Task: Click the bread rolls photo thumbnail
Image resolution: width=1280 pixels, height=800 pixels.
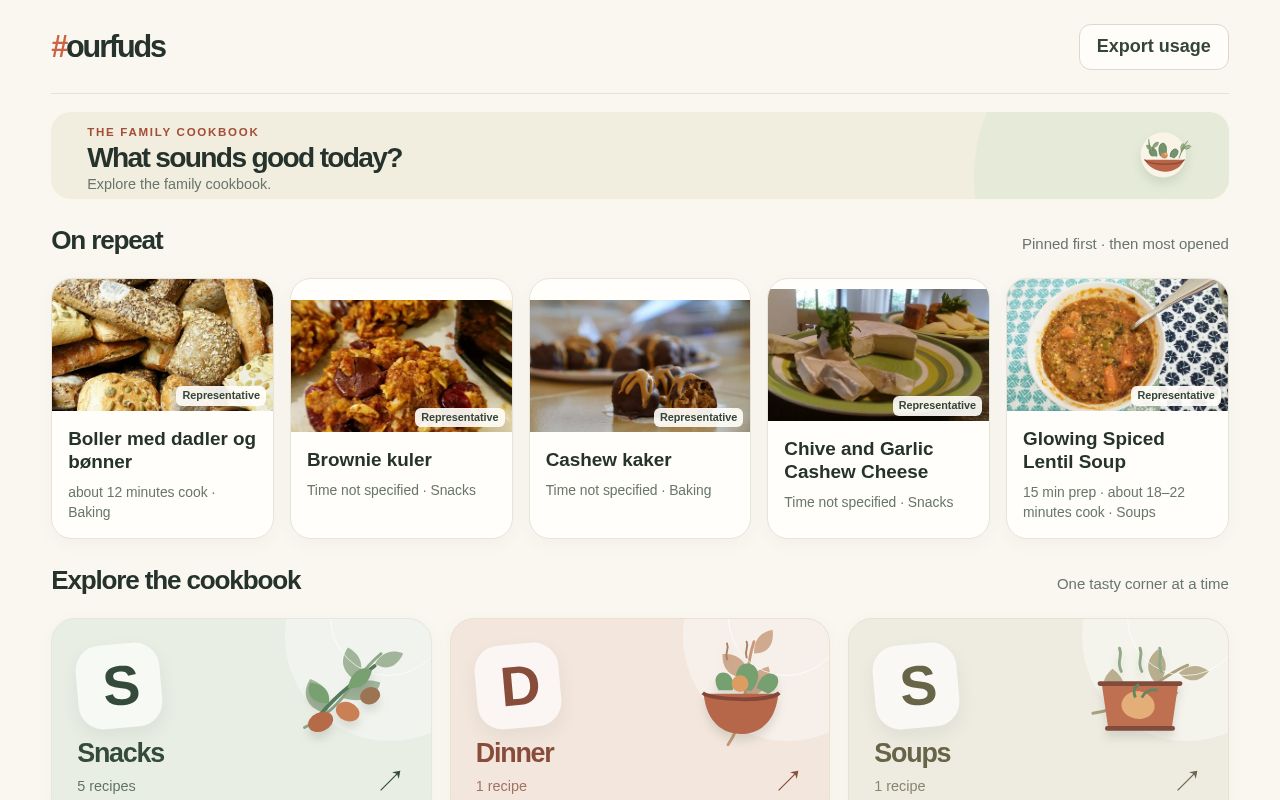Action: pyautogui.click(x=162, y=345)
